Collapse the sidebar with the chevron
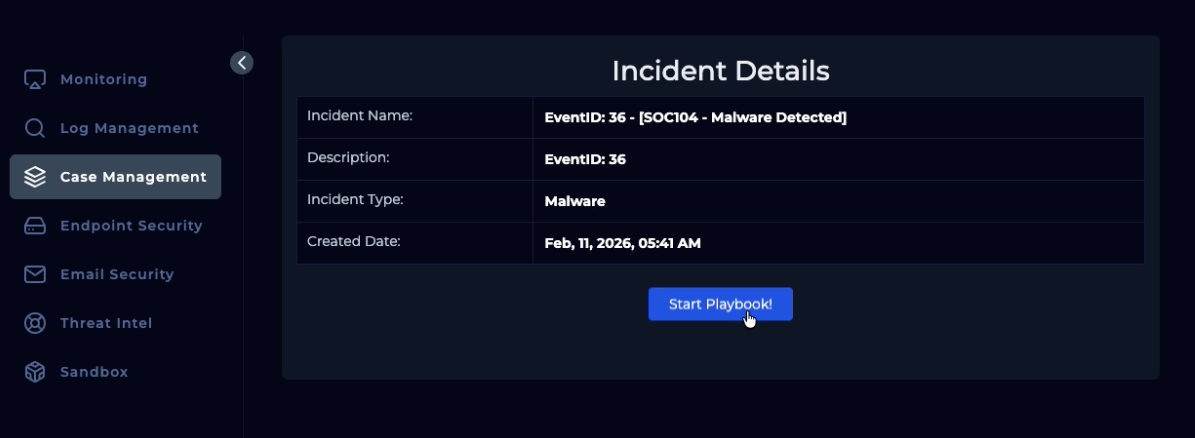Screen dimensions: 1195x438 (241, 63)
